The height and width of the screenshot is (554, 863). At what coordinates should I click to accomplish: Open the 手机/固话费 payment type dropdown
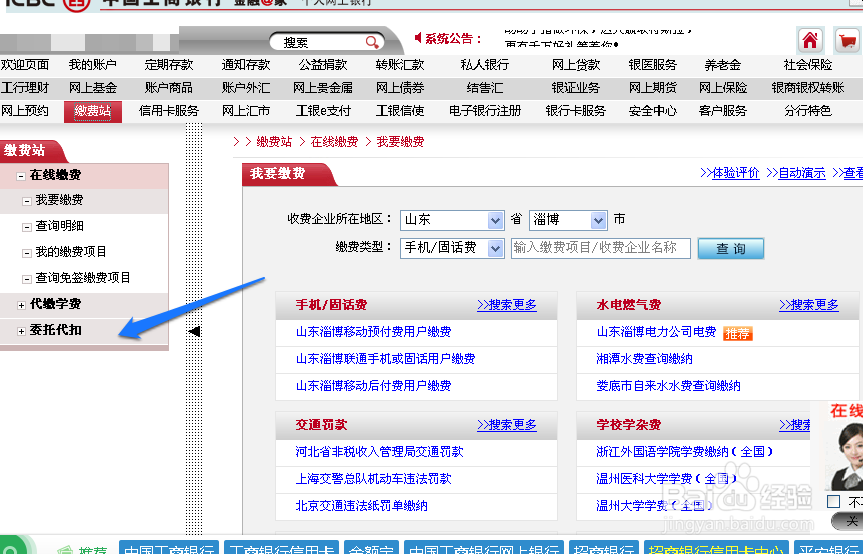tap(452, 248)
